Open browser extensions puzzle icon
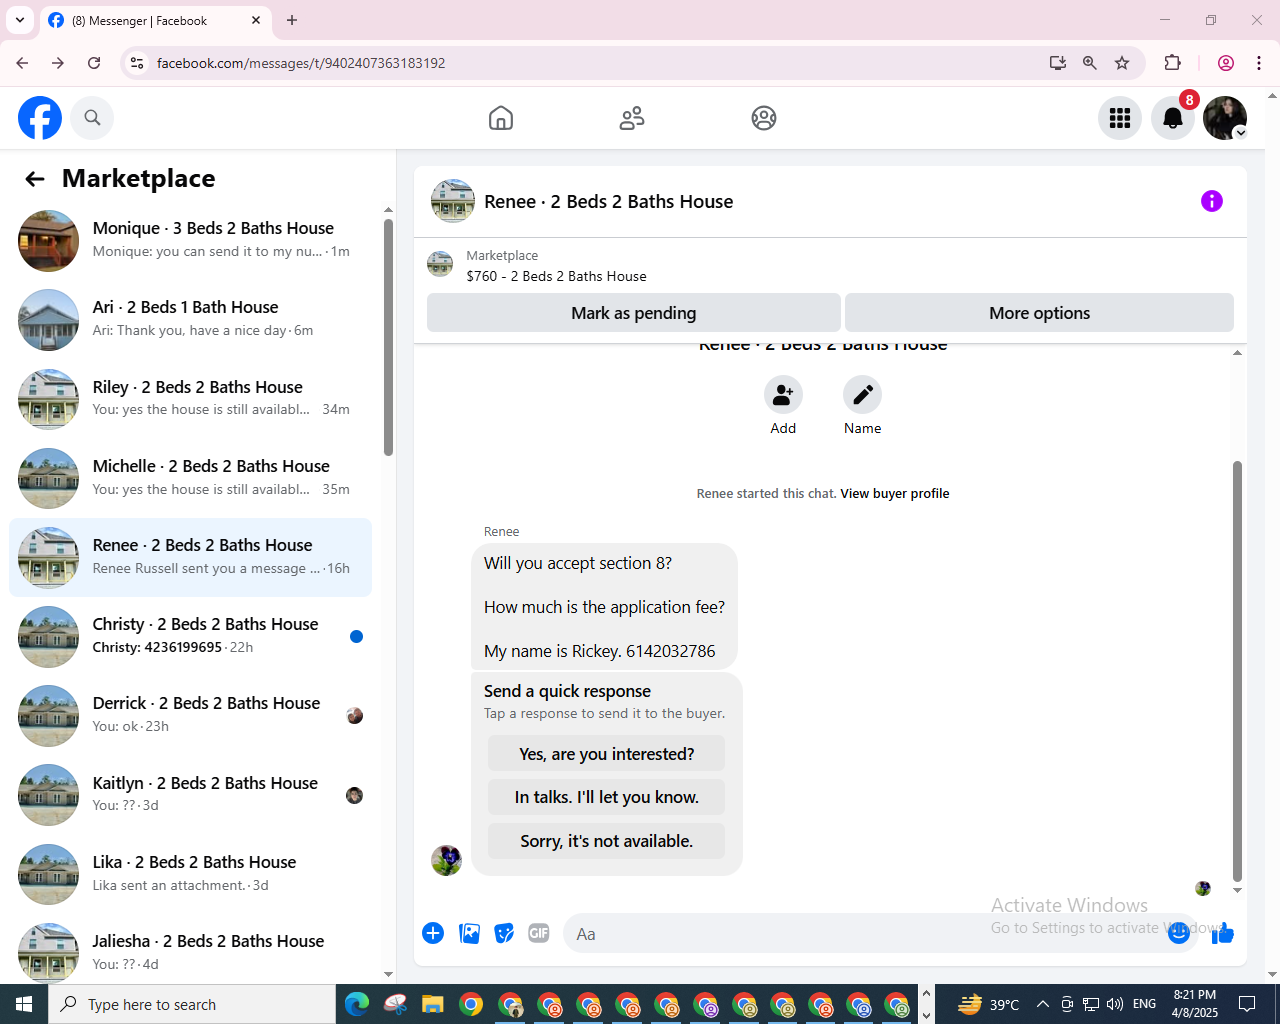This screenshot has height=1024, width=1280. (x=1173, y=63)
